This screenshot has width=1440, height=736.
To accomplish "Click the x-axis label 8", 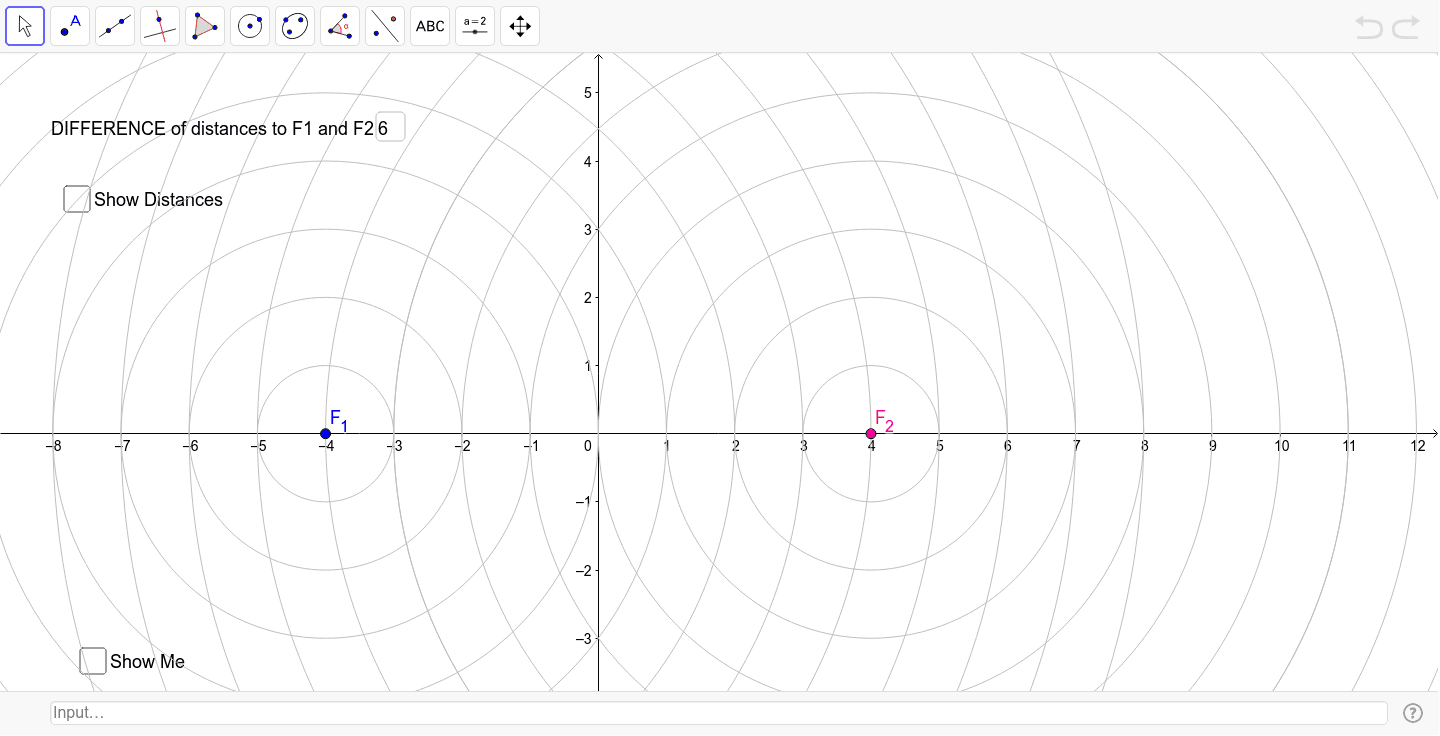I will click(x=1144, y=446).
